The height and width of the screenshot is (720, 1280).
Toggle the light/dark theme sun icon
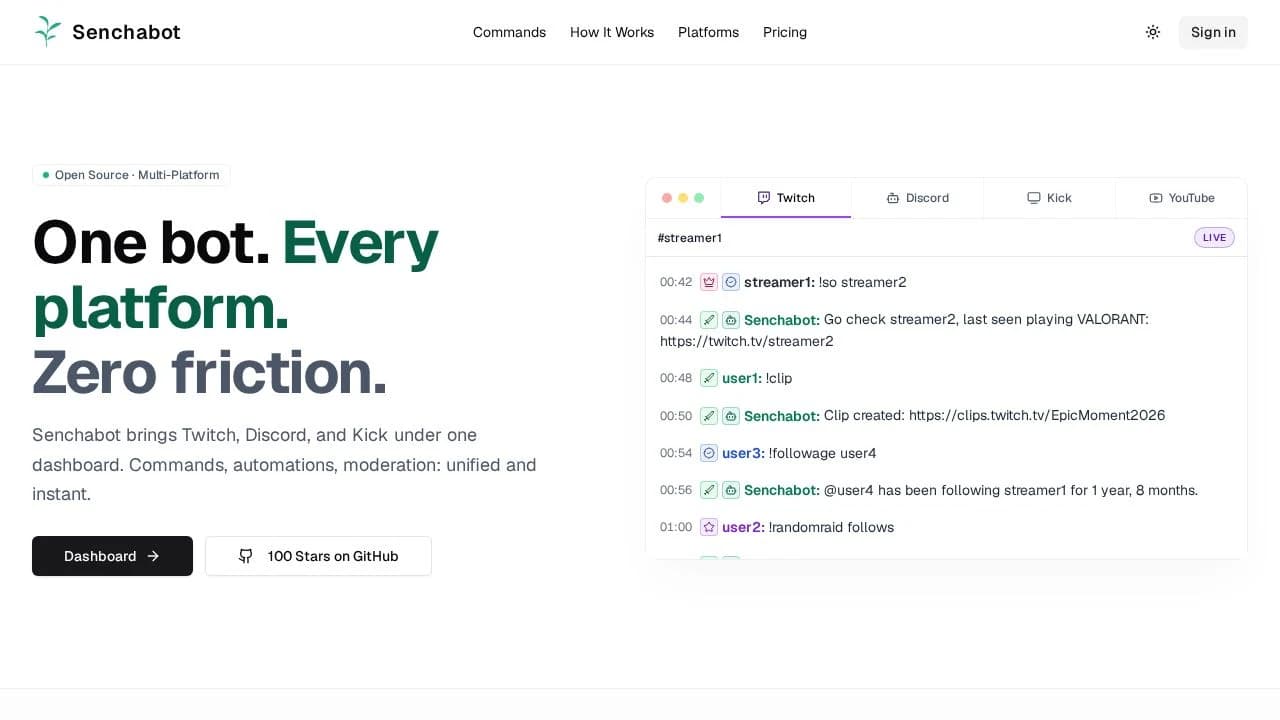click(1153, 32)
